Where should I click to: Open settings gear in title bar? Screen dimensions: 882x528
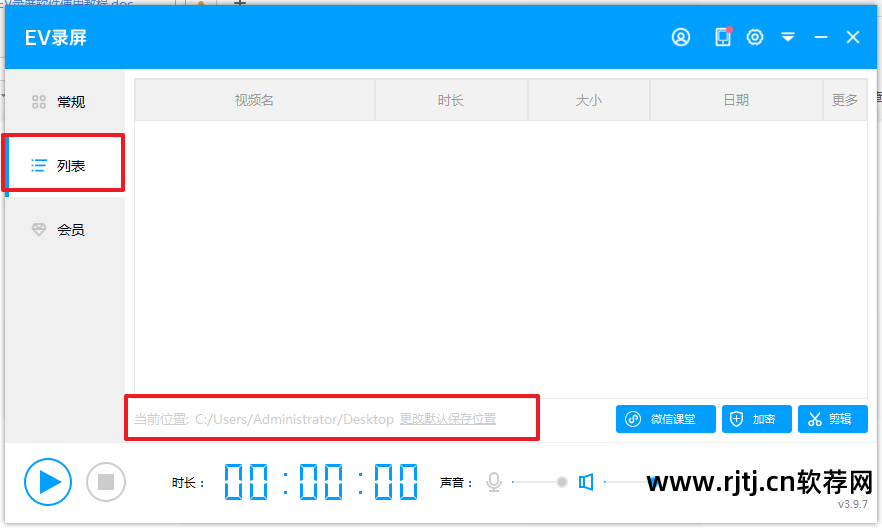[755, 37]
